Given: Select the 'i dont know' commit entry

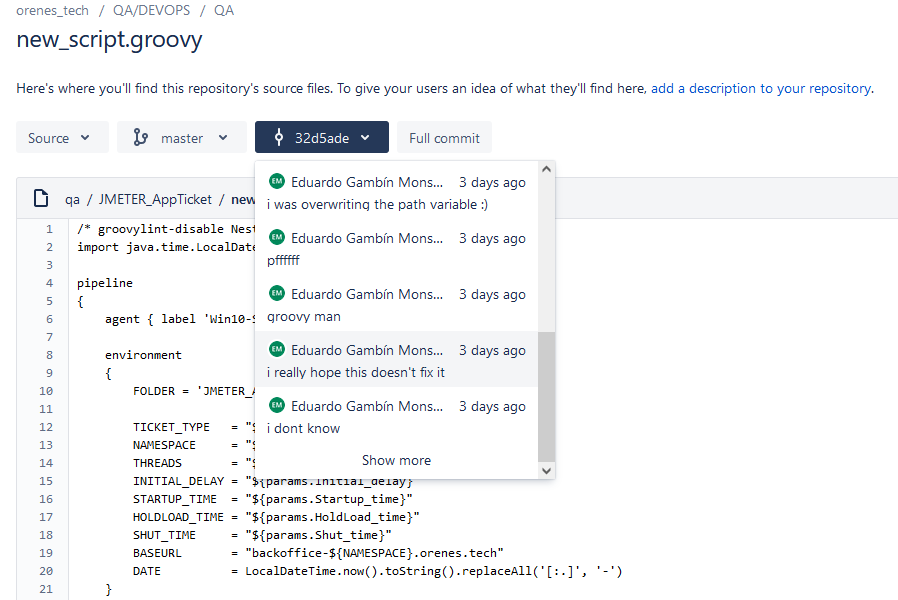Looking at the screenshot, I should pos(396,417).
